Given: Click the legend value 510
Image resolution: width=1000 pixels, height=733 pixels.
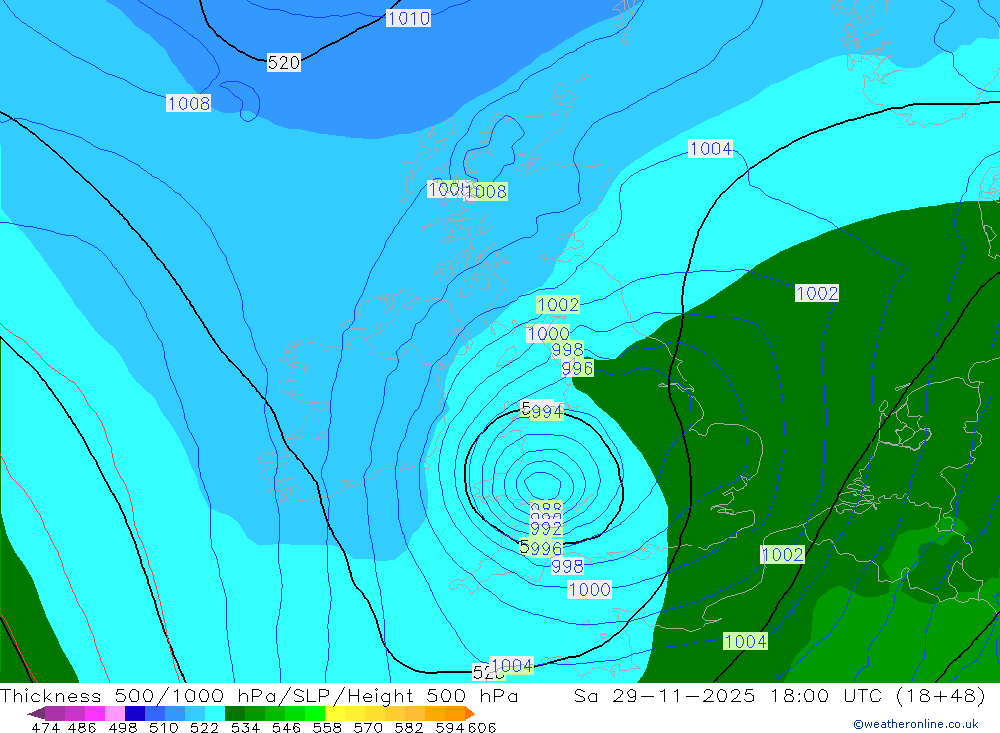Looking at the screenshot, I should click(x=163, y=727).
